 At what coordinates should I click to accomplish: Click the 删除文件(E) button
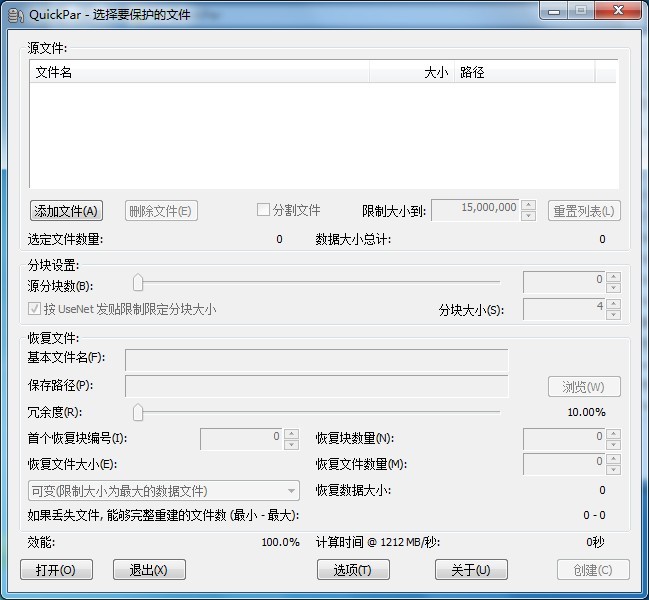pyautogui.click(x=160, y=211)
